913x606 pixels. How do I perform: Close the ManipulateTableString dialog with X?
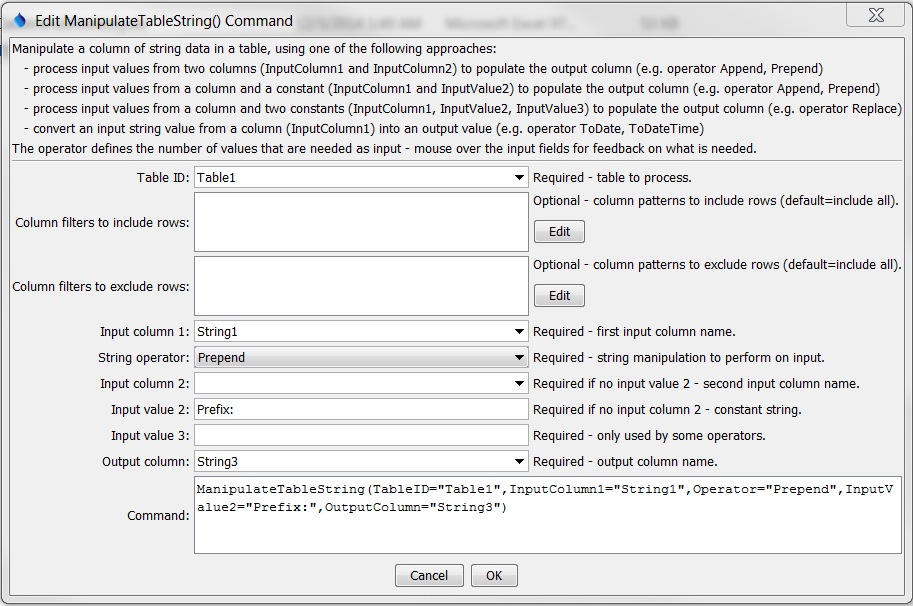click(x=876, y=15)
